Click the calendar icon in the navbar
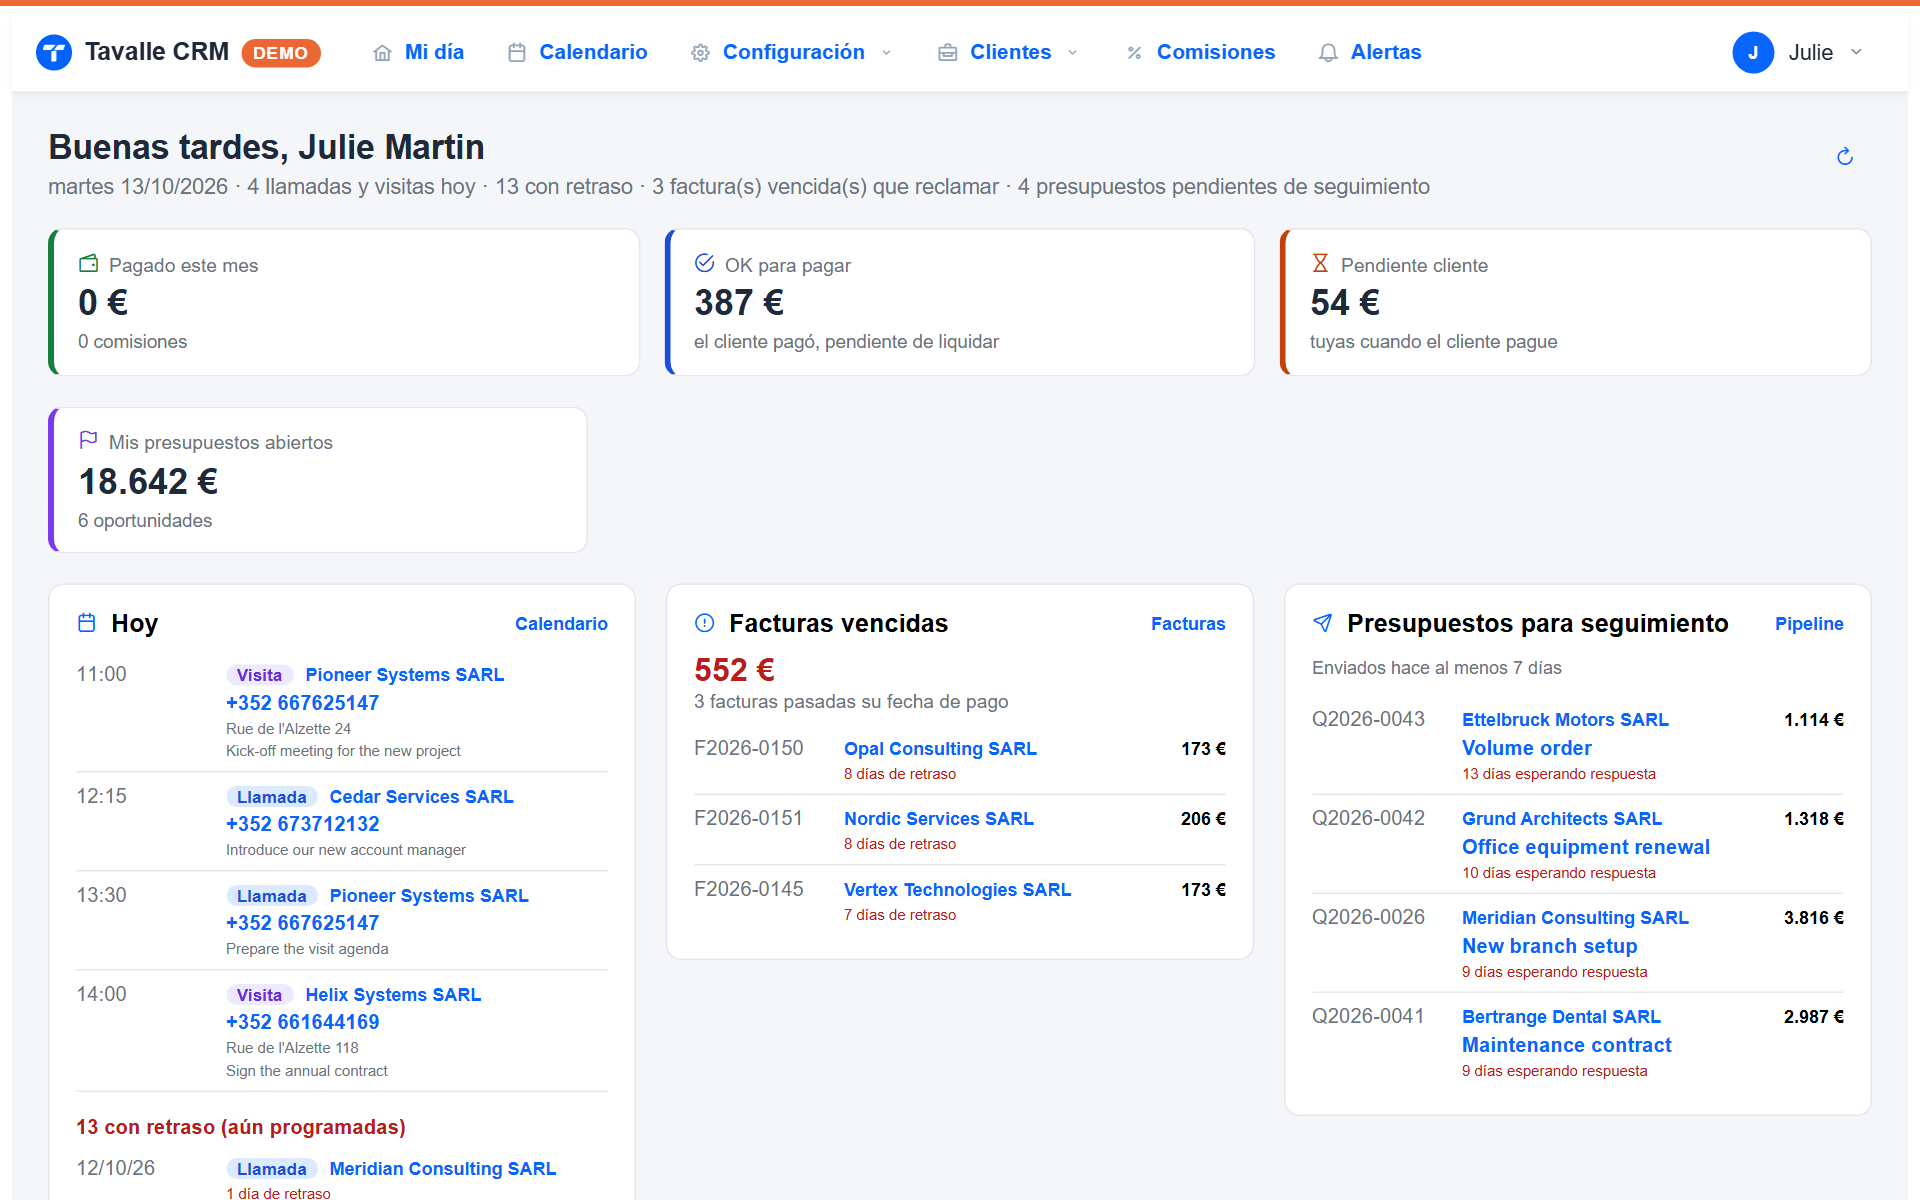The height and width of the screenshot is (1200, 1920). click(x=517, y=53)
